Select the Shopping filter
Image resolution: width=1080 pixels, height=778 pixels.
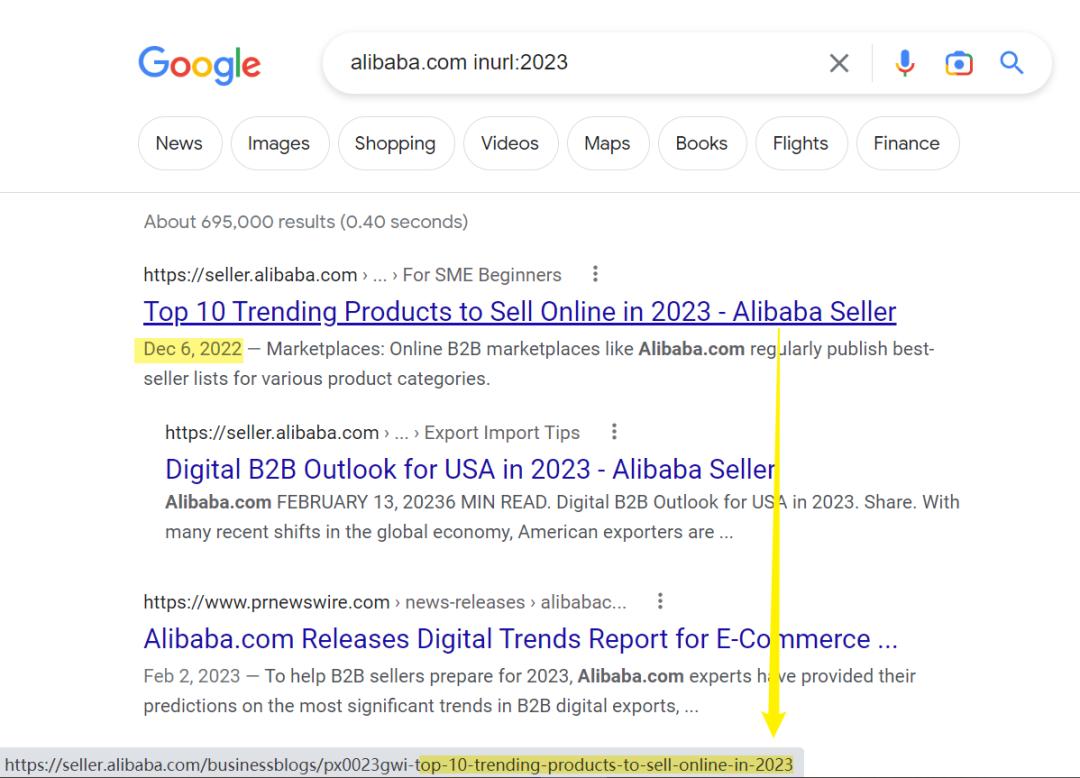click(395, 143)
